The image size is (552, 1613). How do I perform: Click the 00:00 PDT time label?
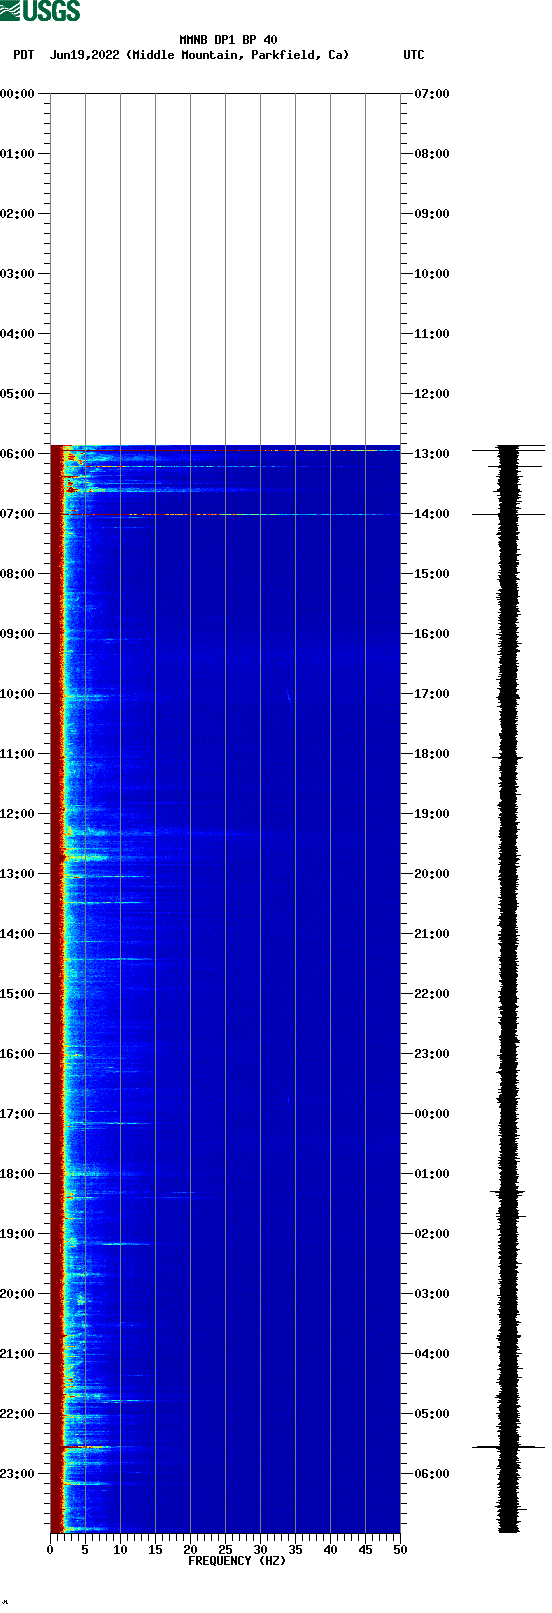point(18,94)
